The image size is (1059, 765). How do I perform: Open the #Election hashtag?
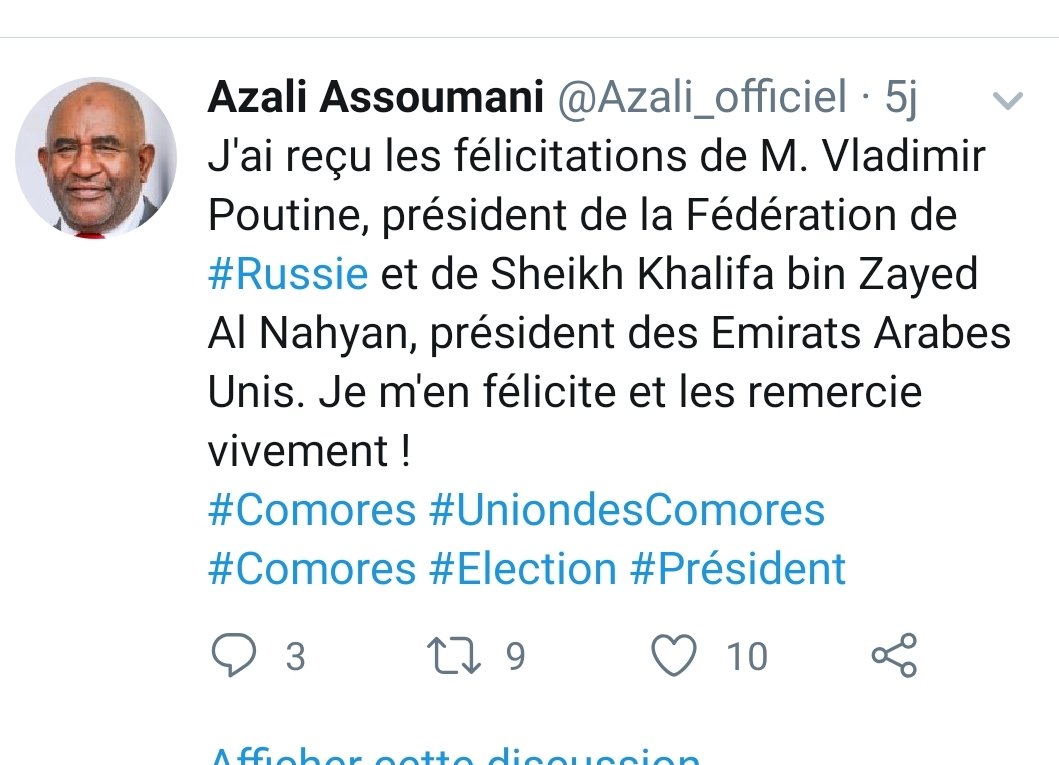[x=523, y=569]
